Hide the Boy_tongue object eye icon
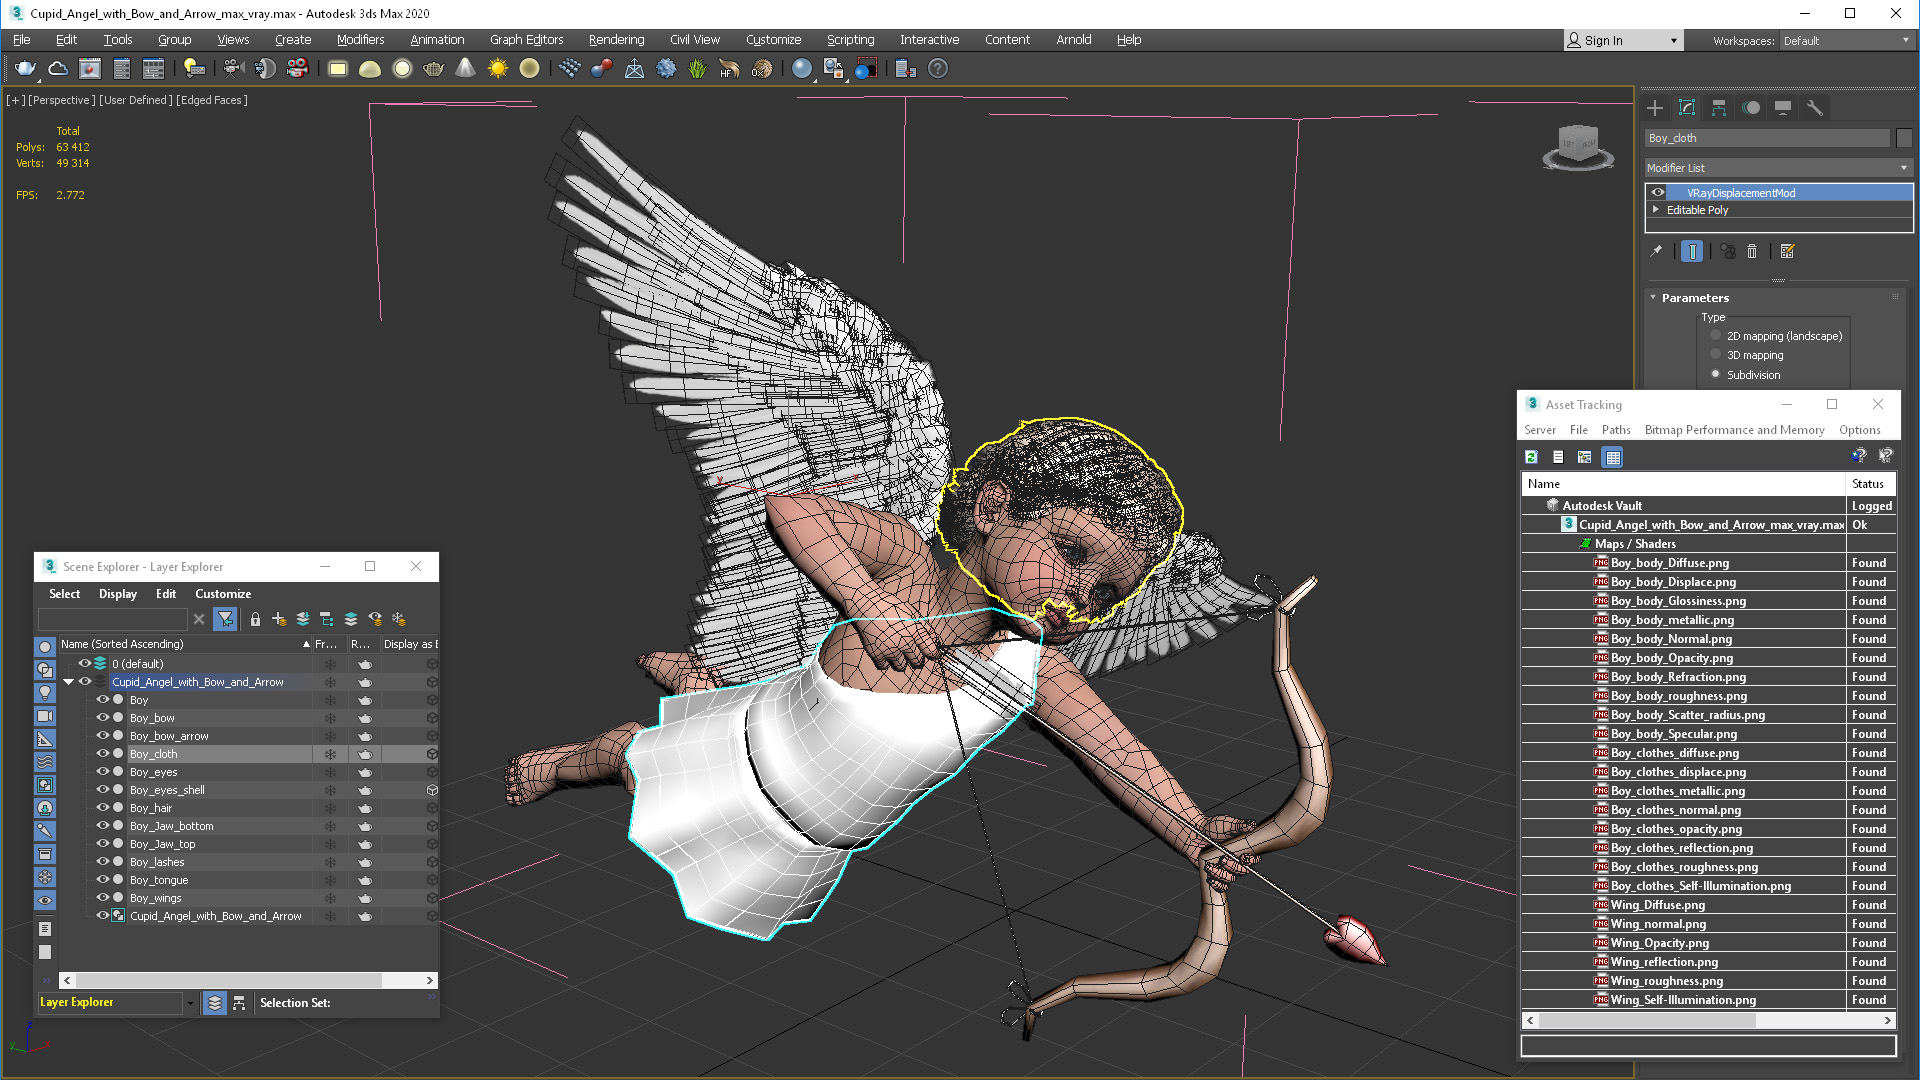 coord(102,880)
